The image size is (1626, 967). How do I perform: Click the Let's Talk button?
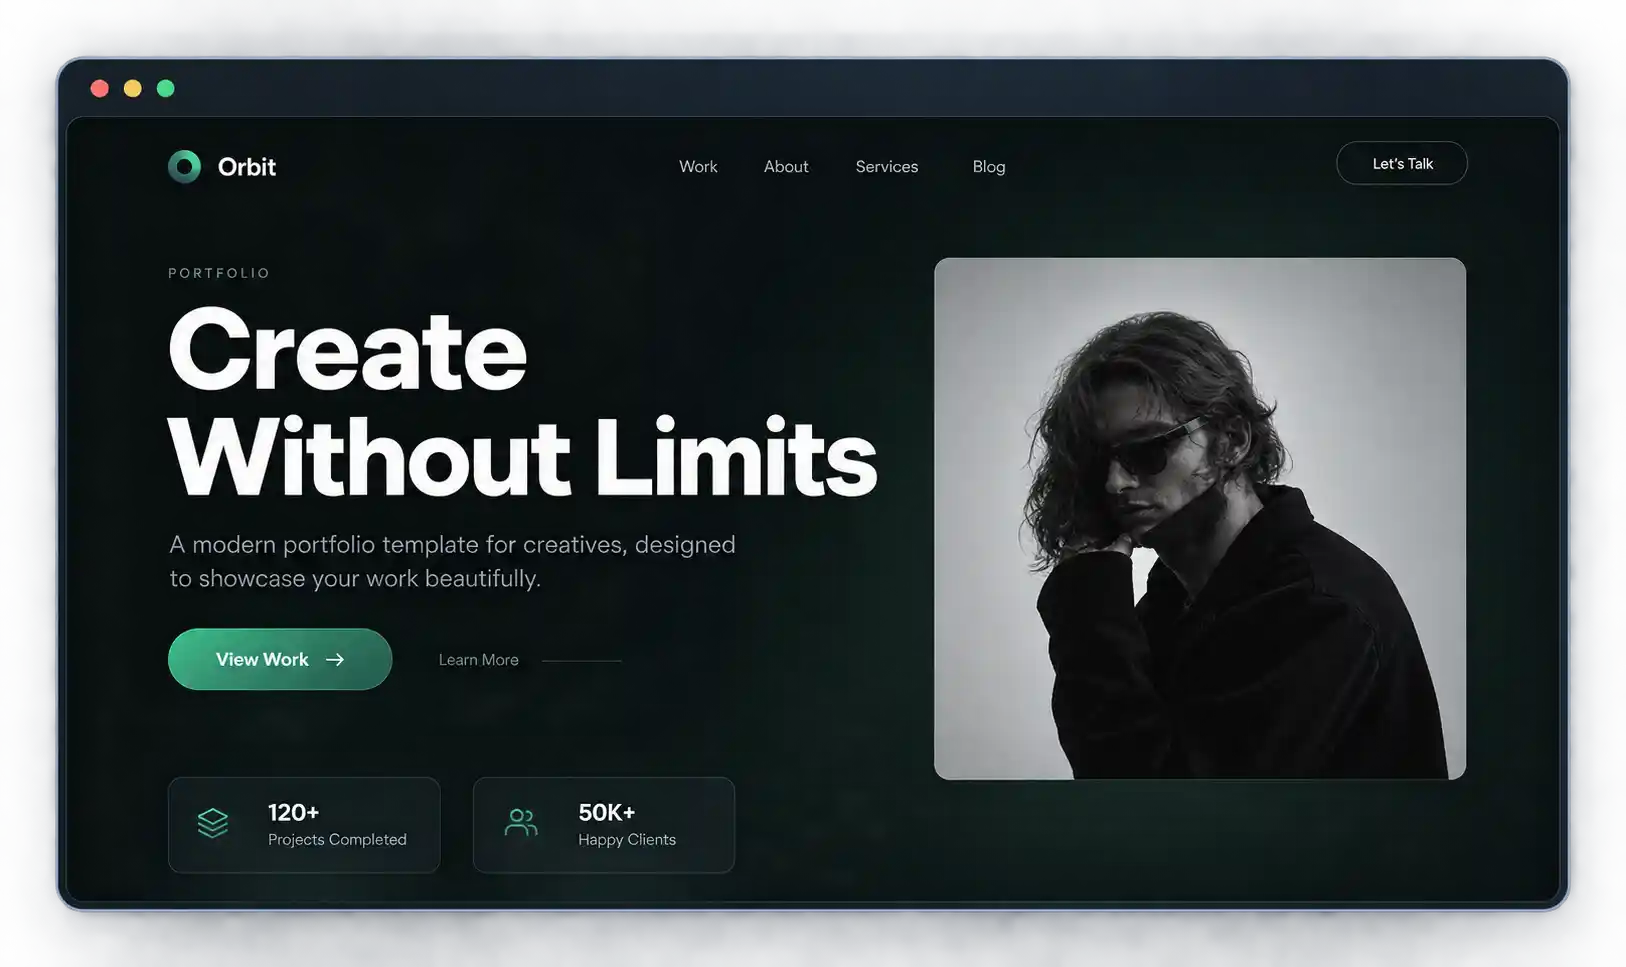tap(1402, 163)
